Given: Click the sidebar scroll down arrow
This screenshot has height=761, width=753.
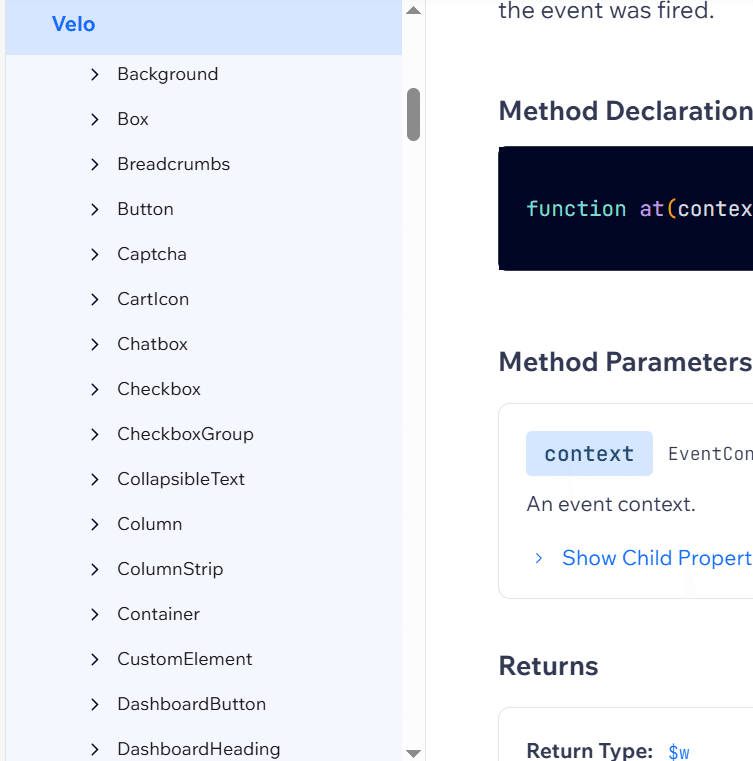Looking at the screenshot, I should pyautogui.click(x=413, y=753).
